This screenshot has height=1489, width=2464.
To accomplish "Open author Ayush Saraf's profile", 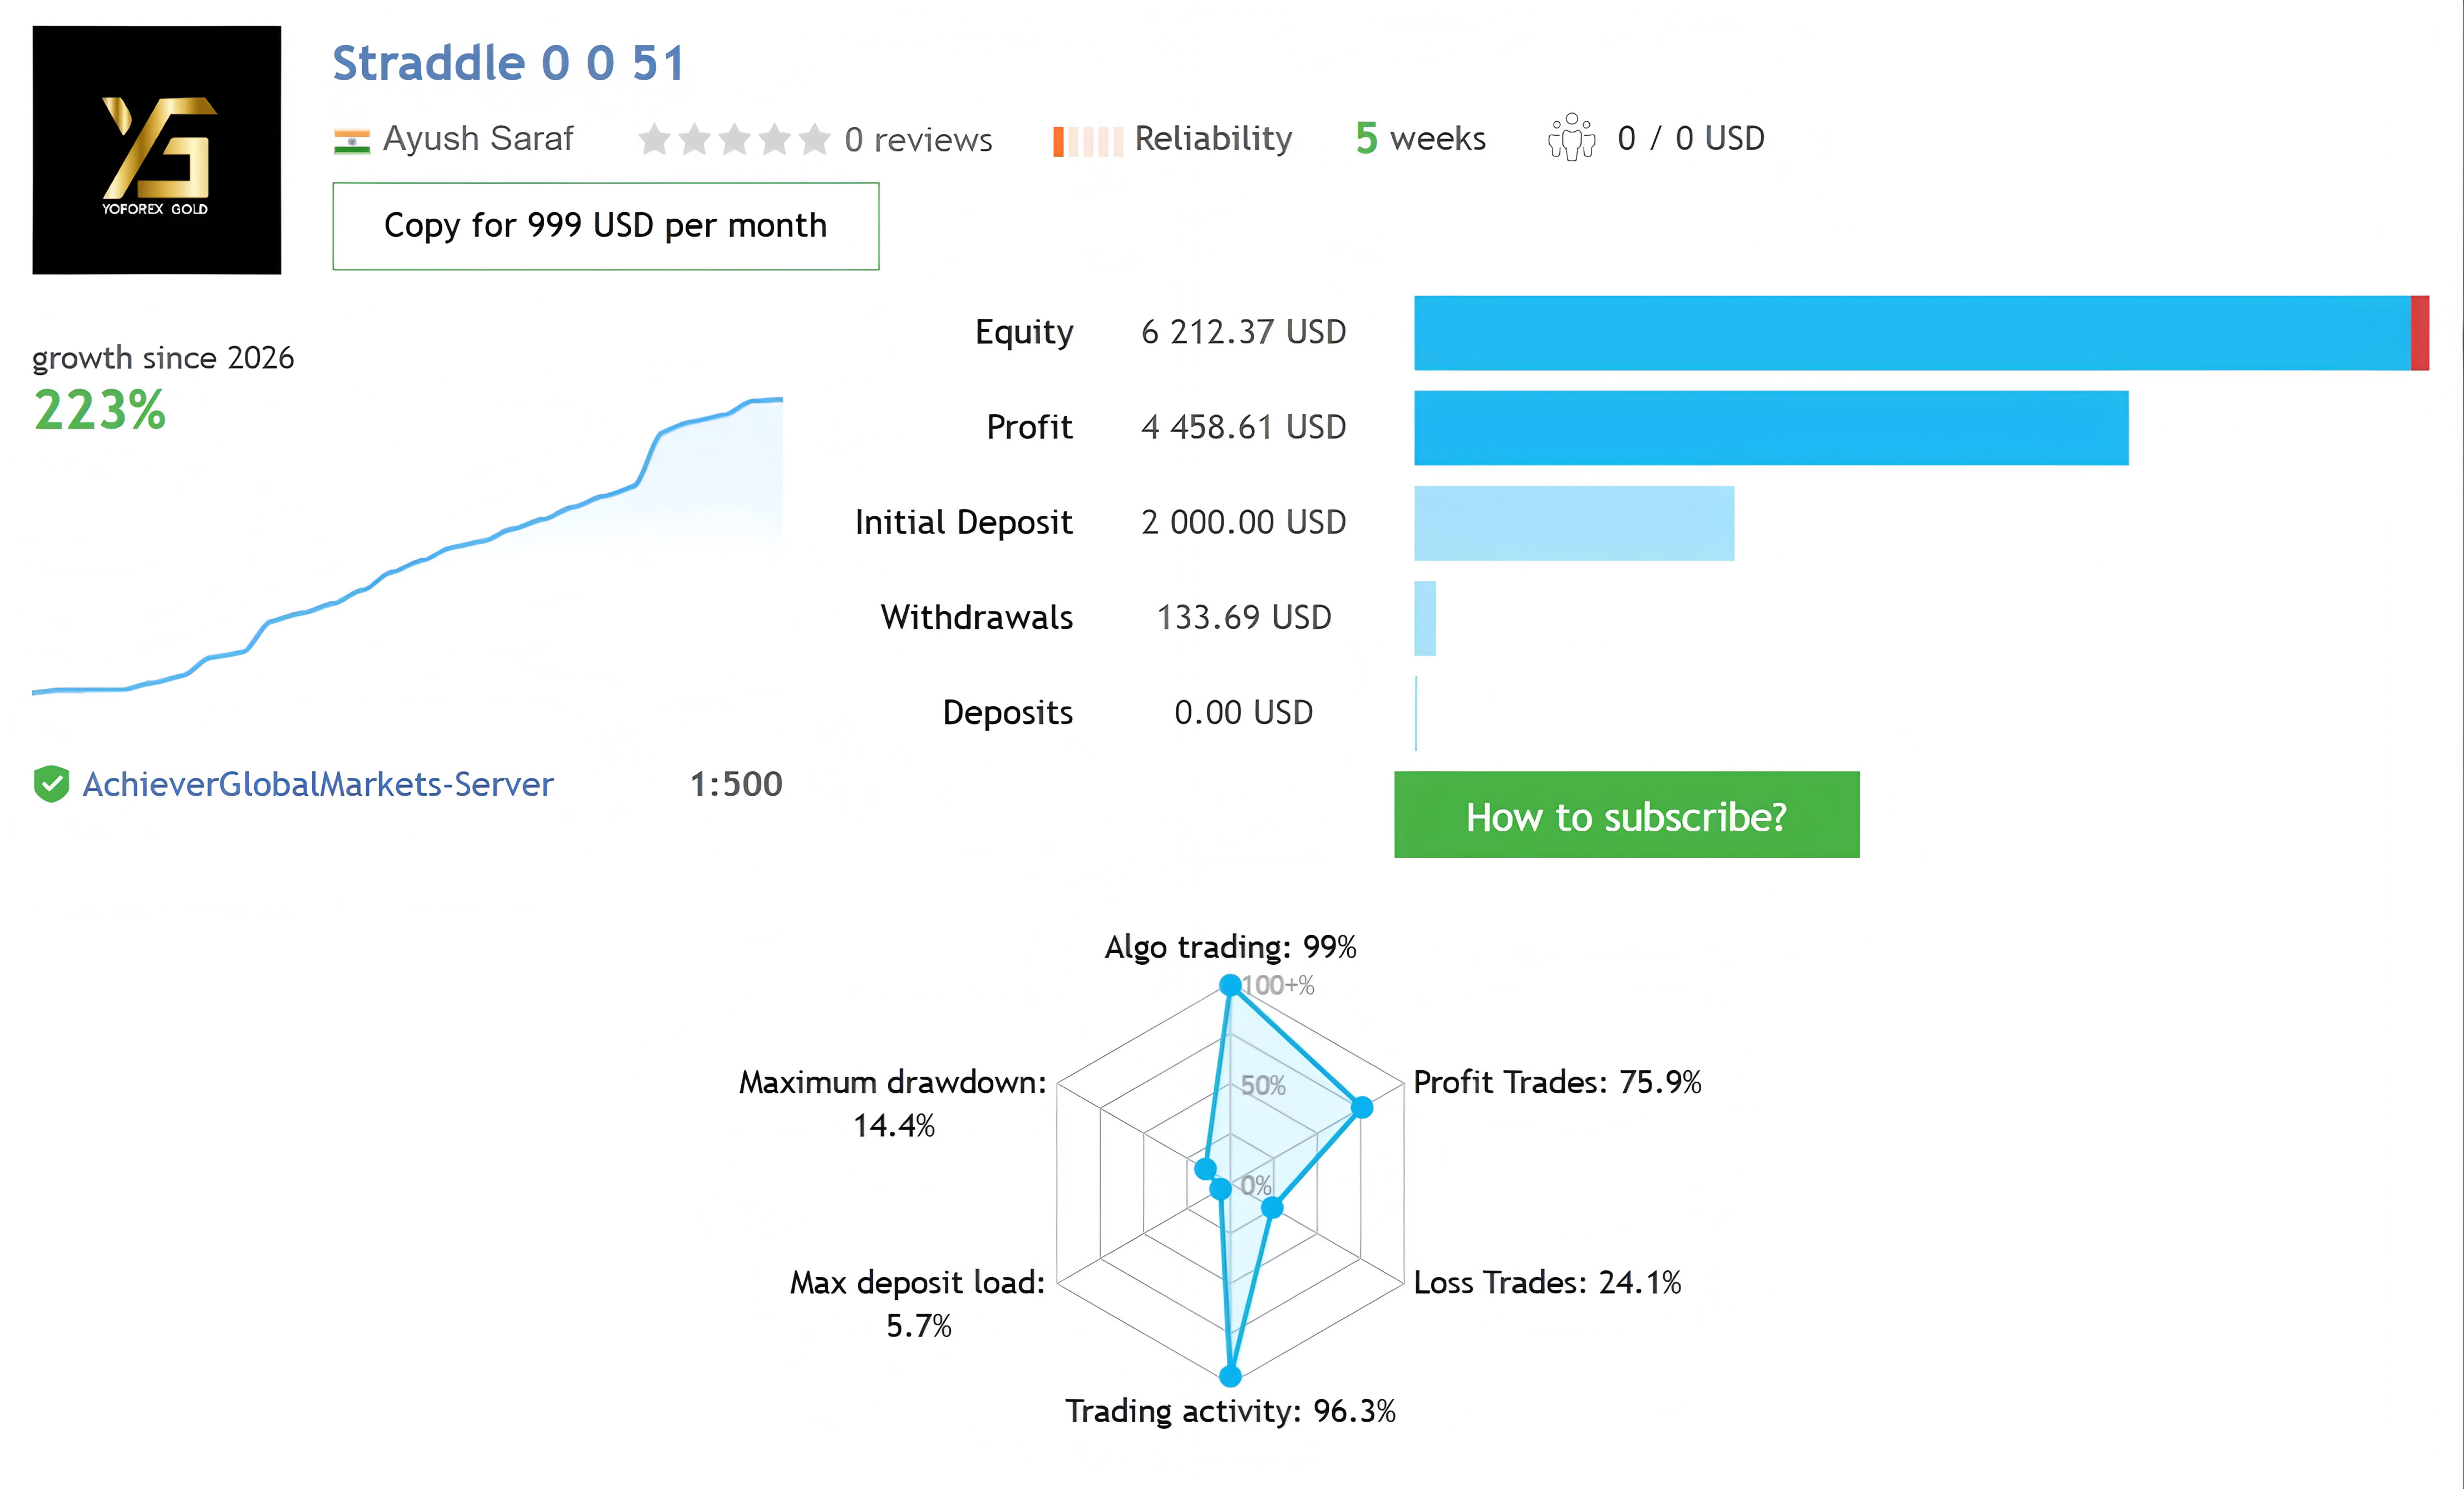I will coord(478,138).
